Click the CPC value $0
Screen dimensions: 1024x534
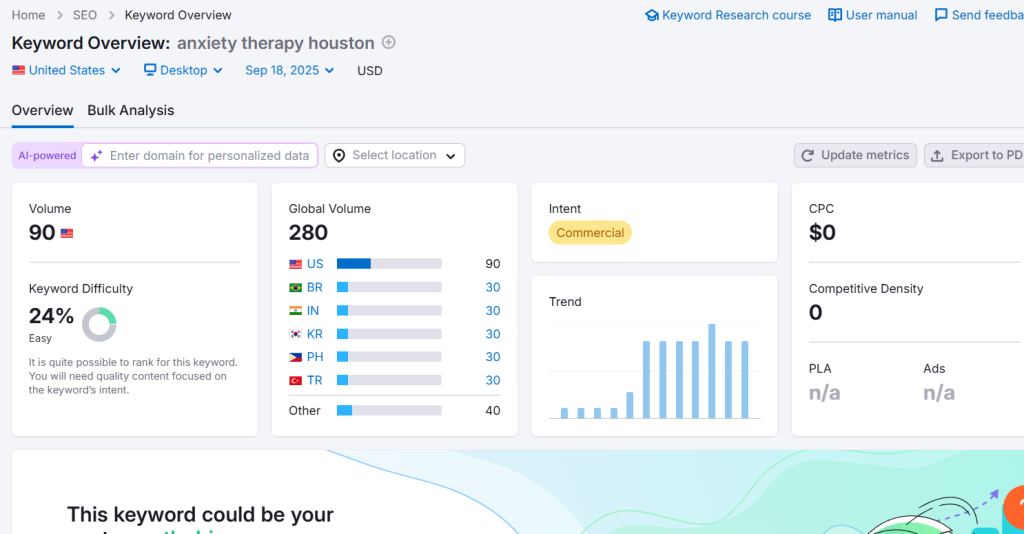point(822,232)
